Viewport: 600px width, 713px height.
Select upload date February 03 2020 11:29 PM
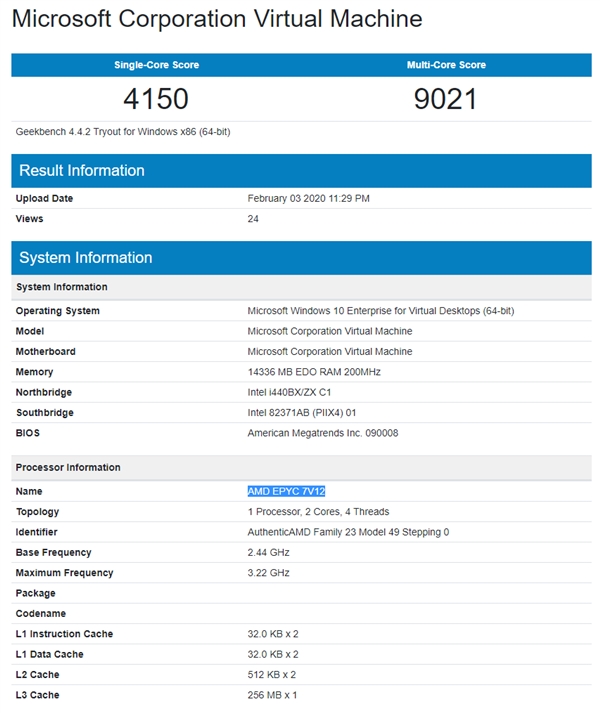click(x=308, y=199)
